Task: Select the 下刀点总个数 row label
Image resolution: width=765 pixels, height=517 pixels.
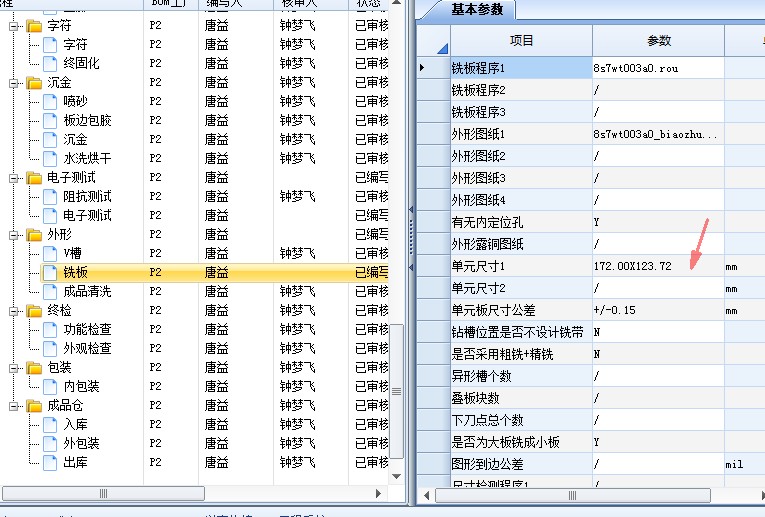Action: point(487,420)
